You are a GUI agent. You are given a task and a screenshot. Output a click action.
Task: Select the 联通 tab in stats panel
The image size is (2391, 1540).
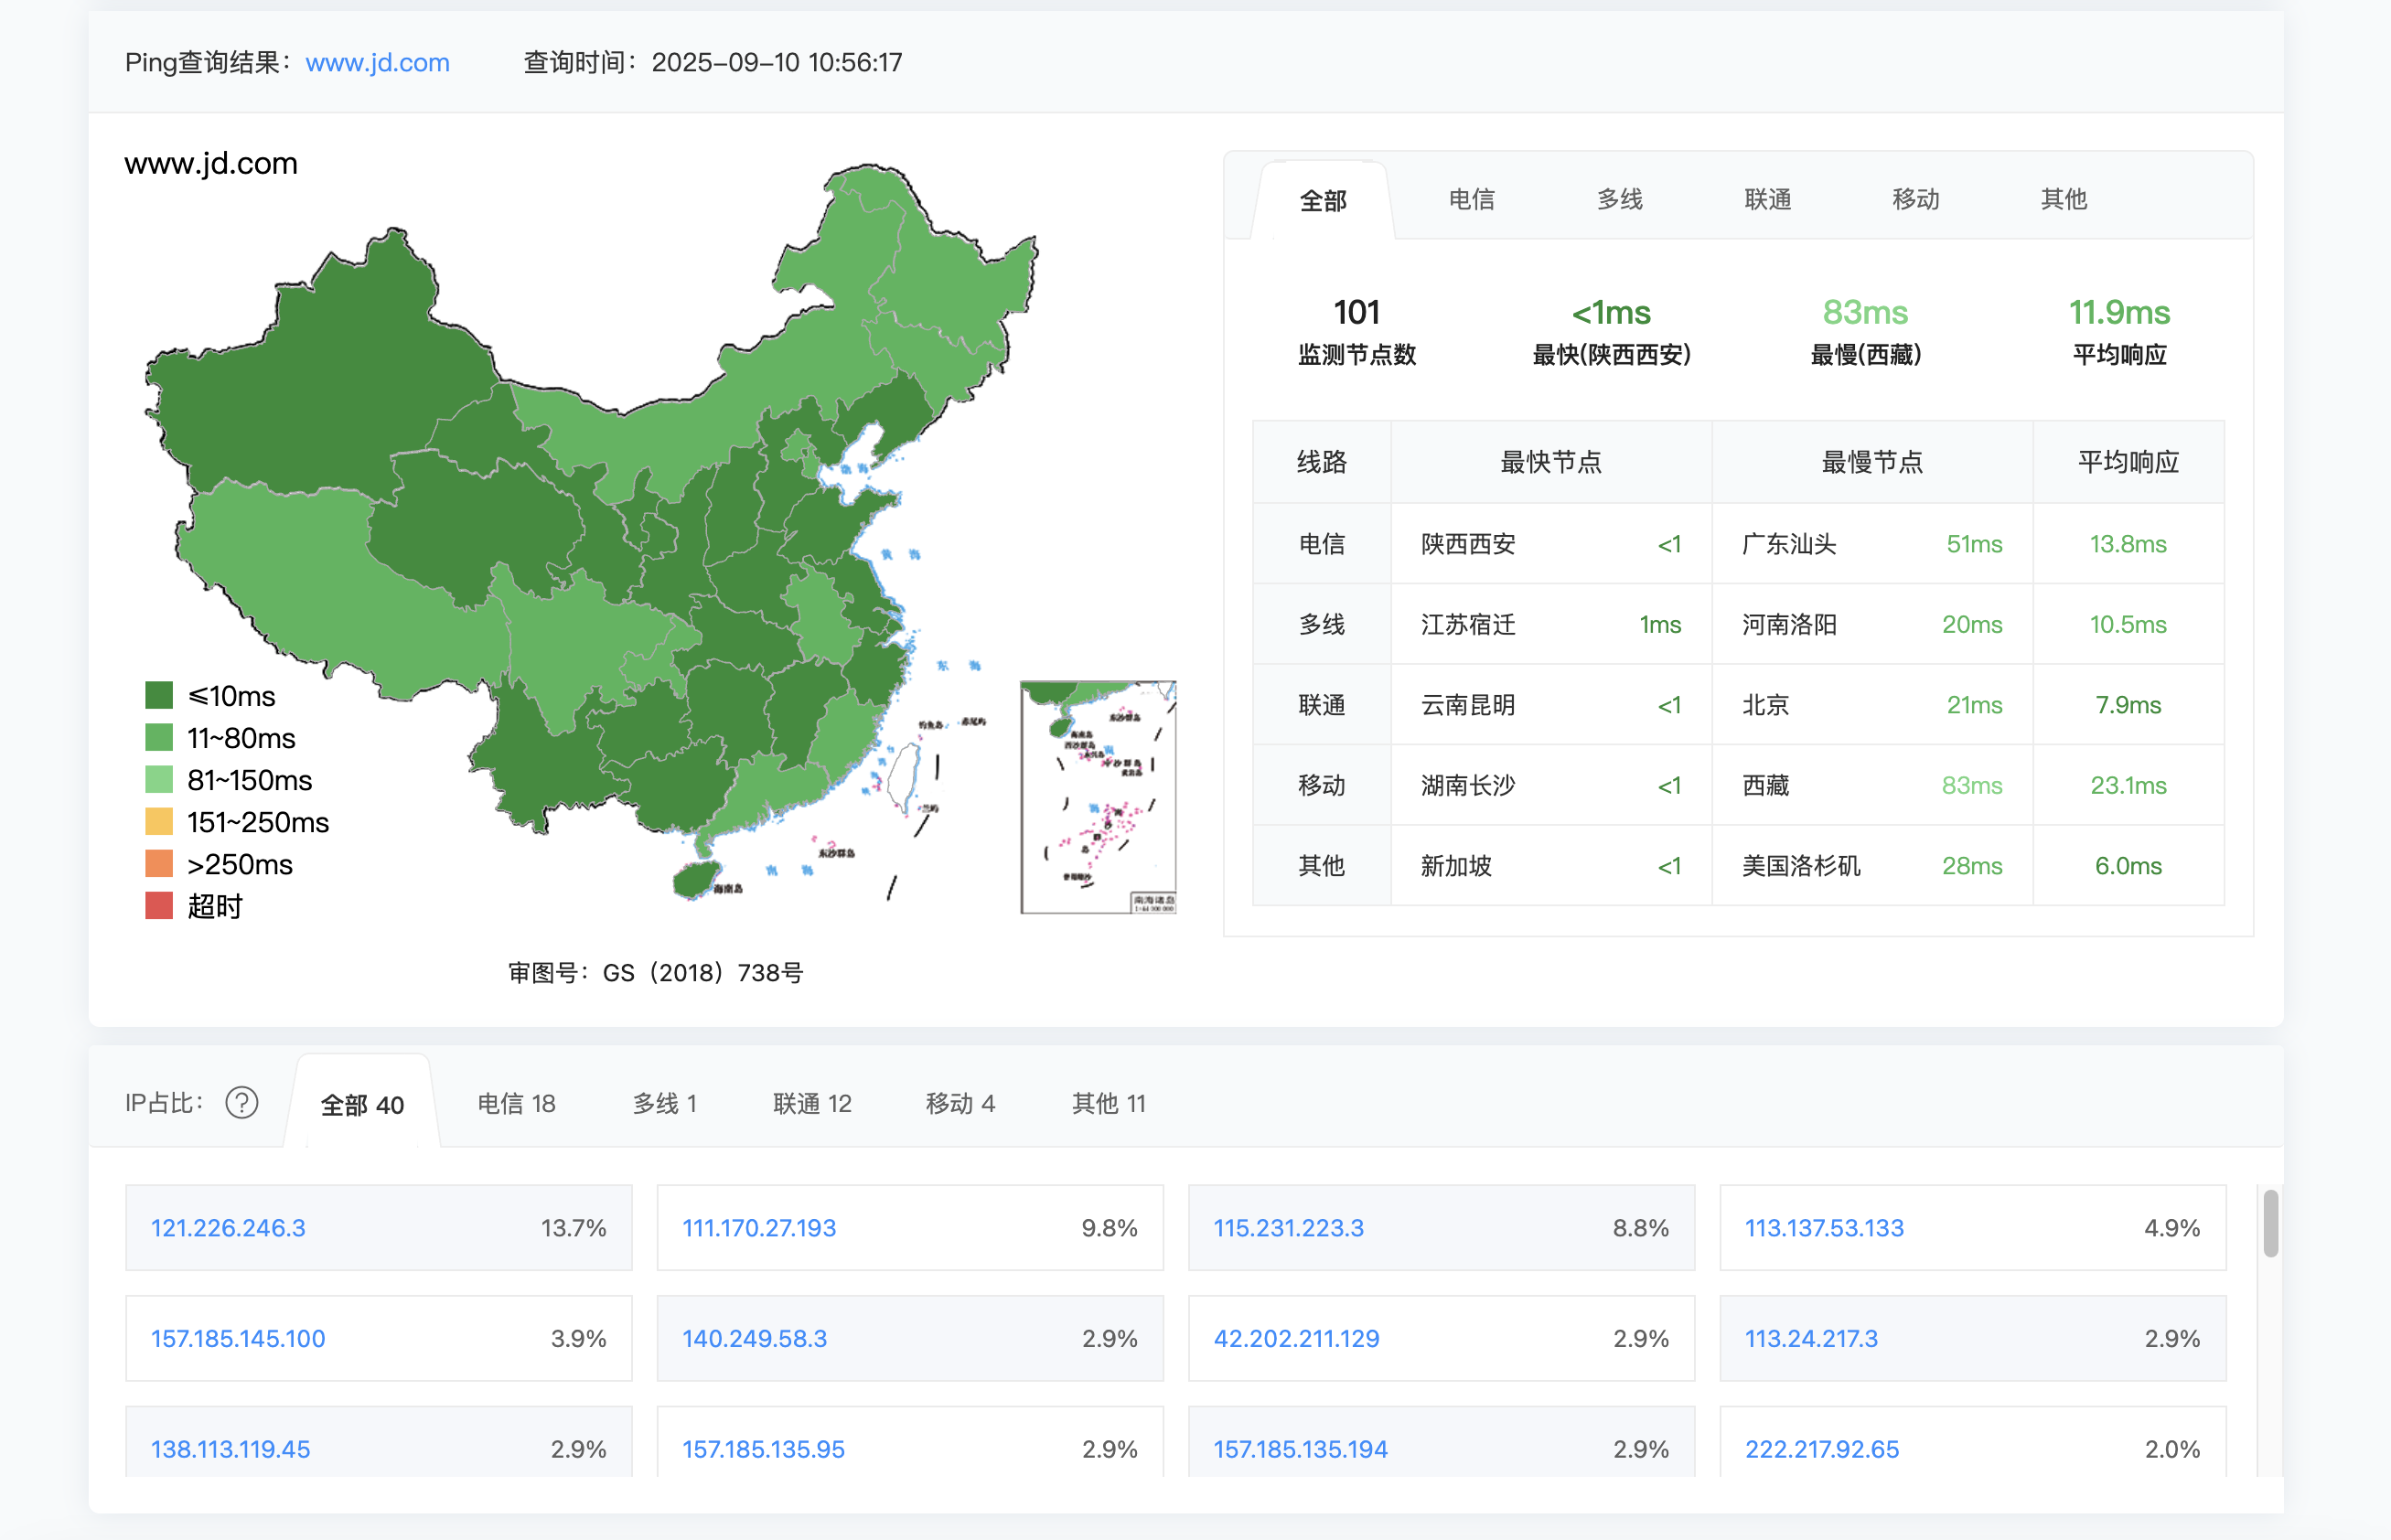[1767, 199]
